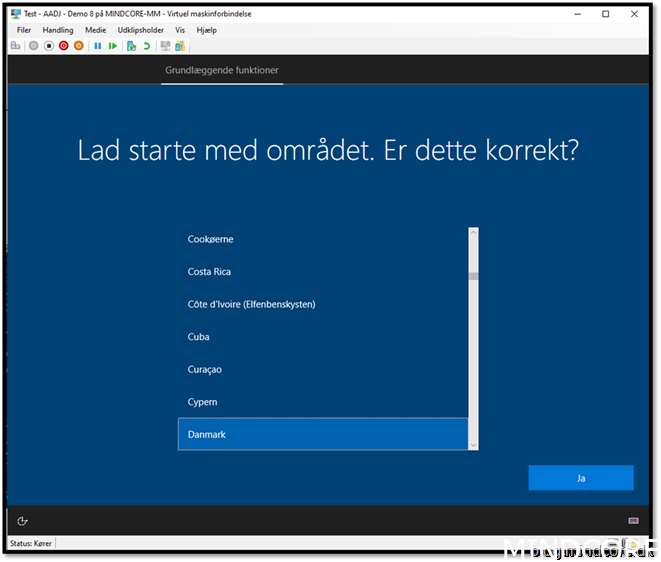Pause the virtual machine
Viewport: 661px width, 562px height.
[x=98, y=46]
